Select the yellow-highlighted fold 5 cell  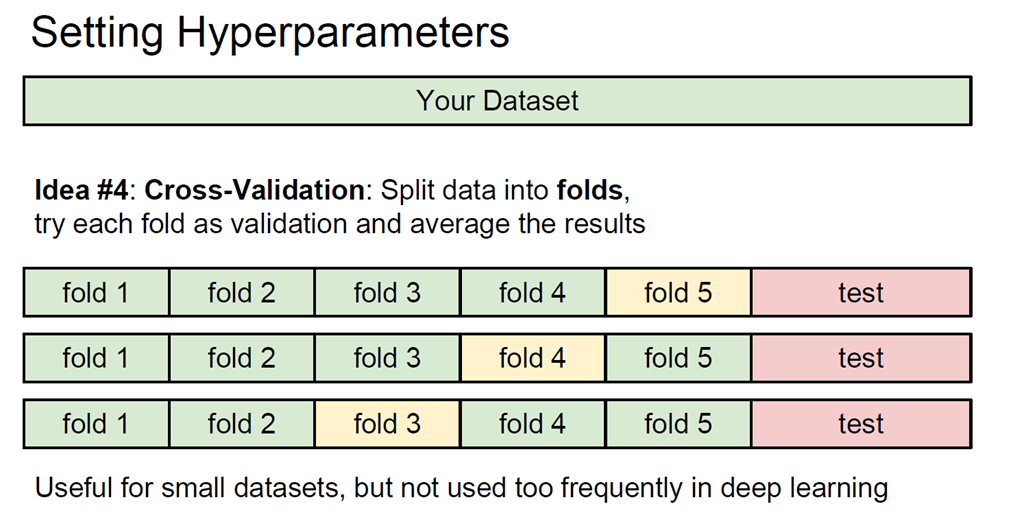678,293
